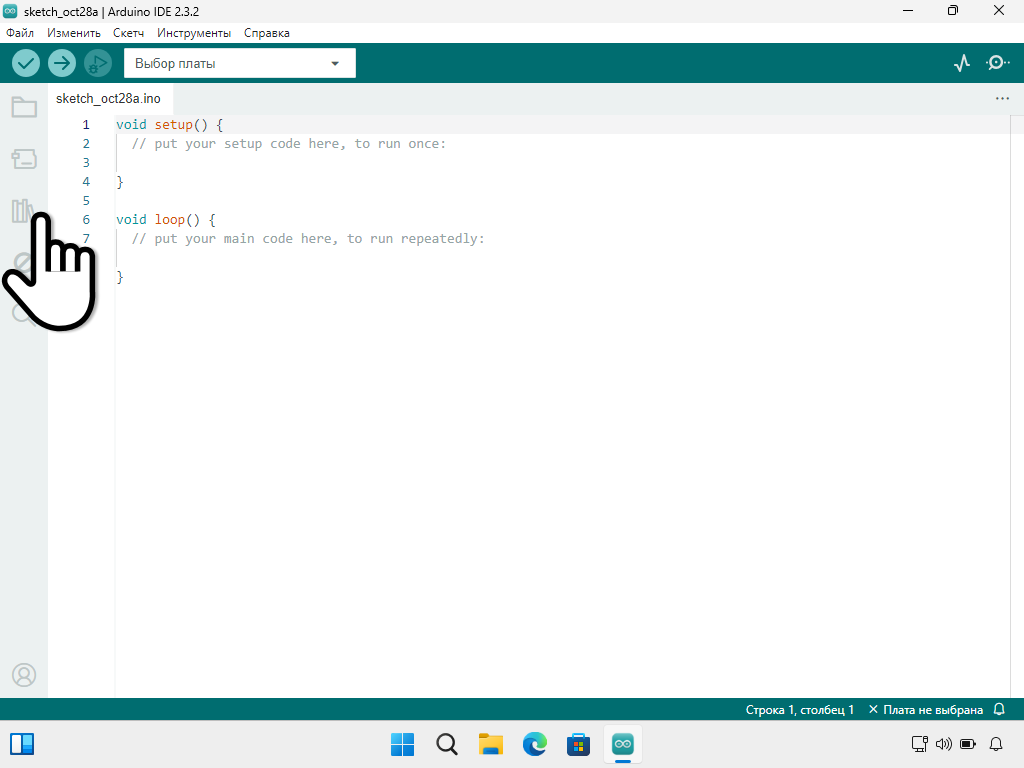Click the void loop() line of code
This screenshot has height=768, width=1024.
click(x=166, y=219)
